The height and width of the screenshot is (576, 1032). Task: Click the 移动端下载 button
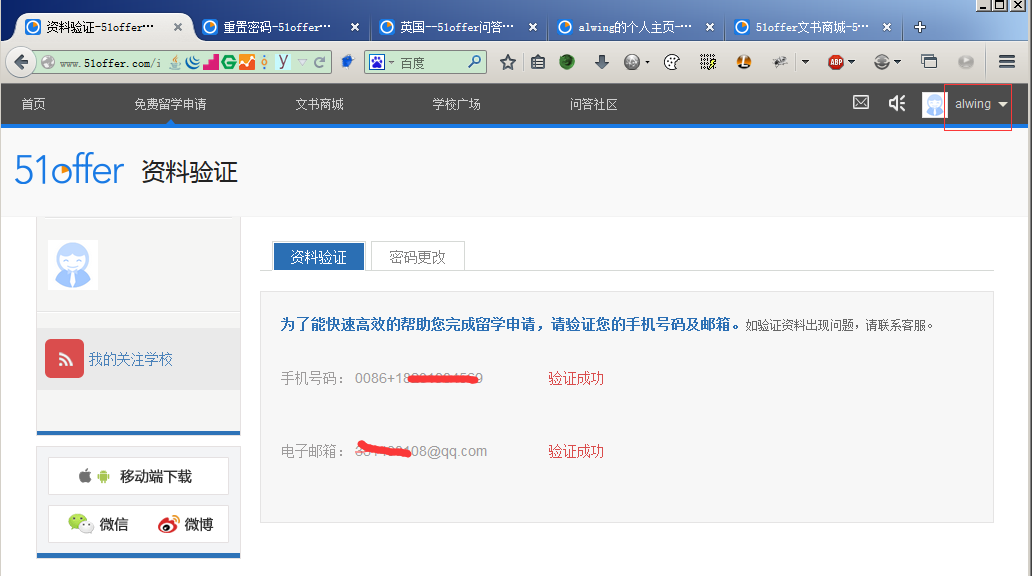coord(138,476)
